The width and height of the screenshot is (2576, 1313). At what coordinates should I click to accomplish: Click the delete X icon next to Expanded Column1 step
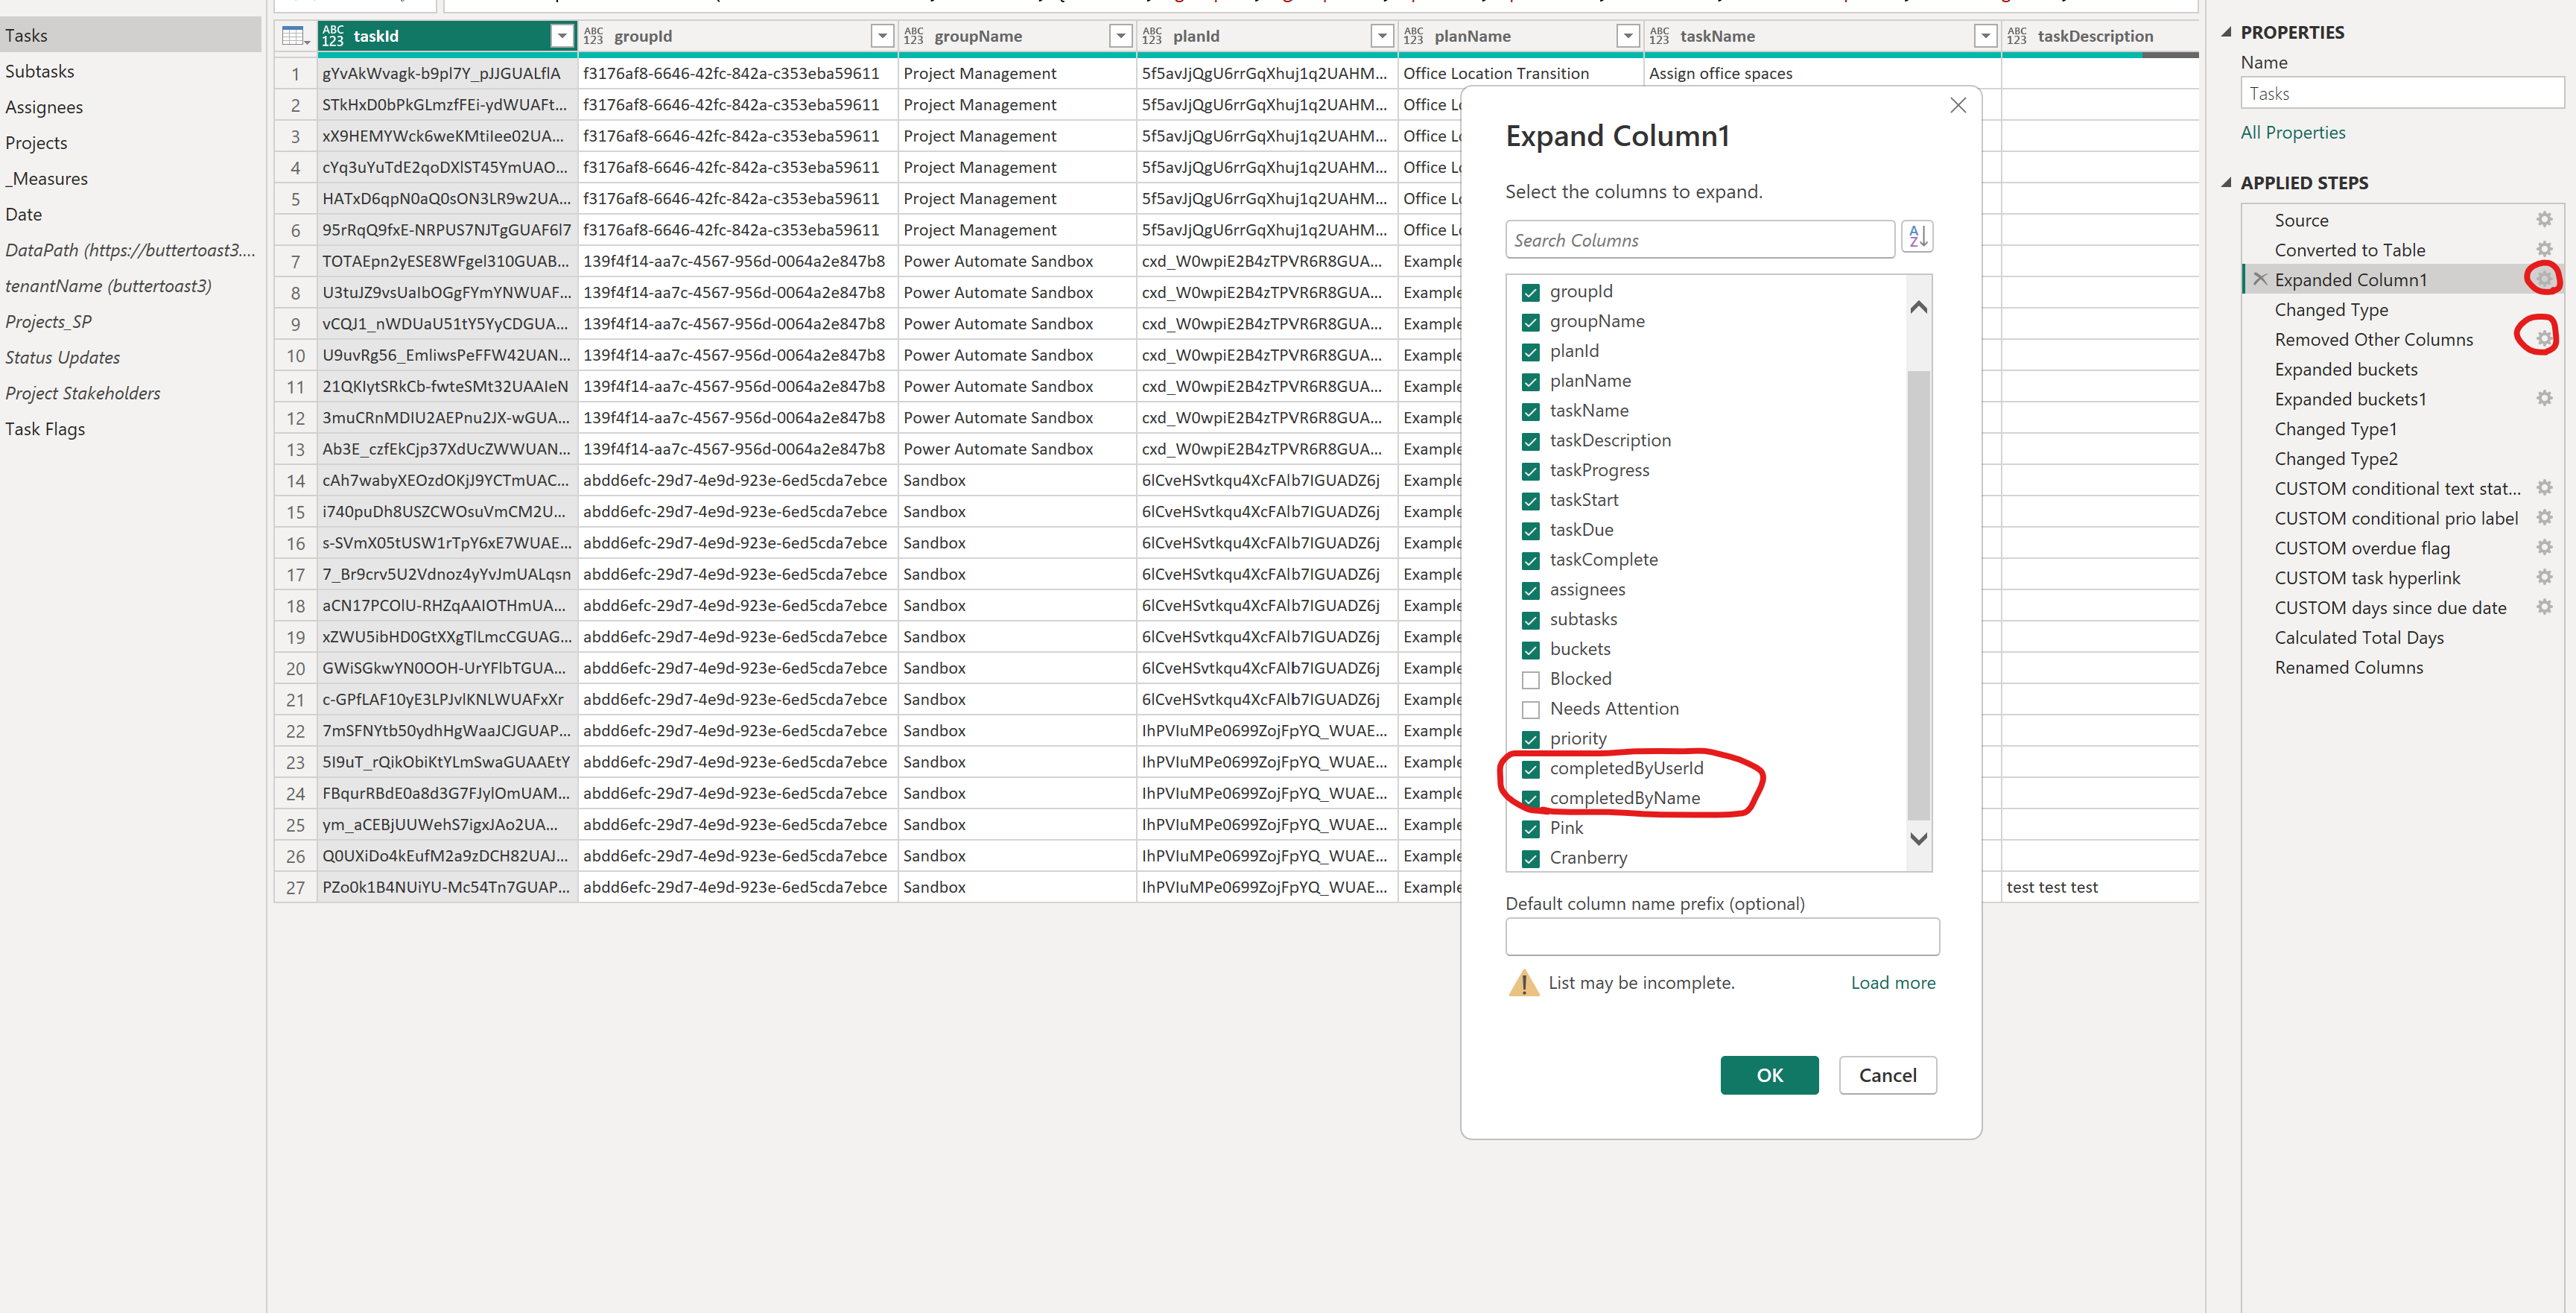(2259, 279)
